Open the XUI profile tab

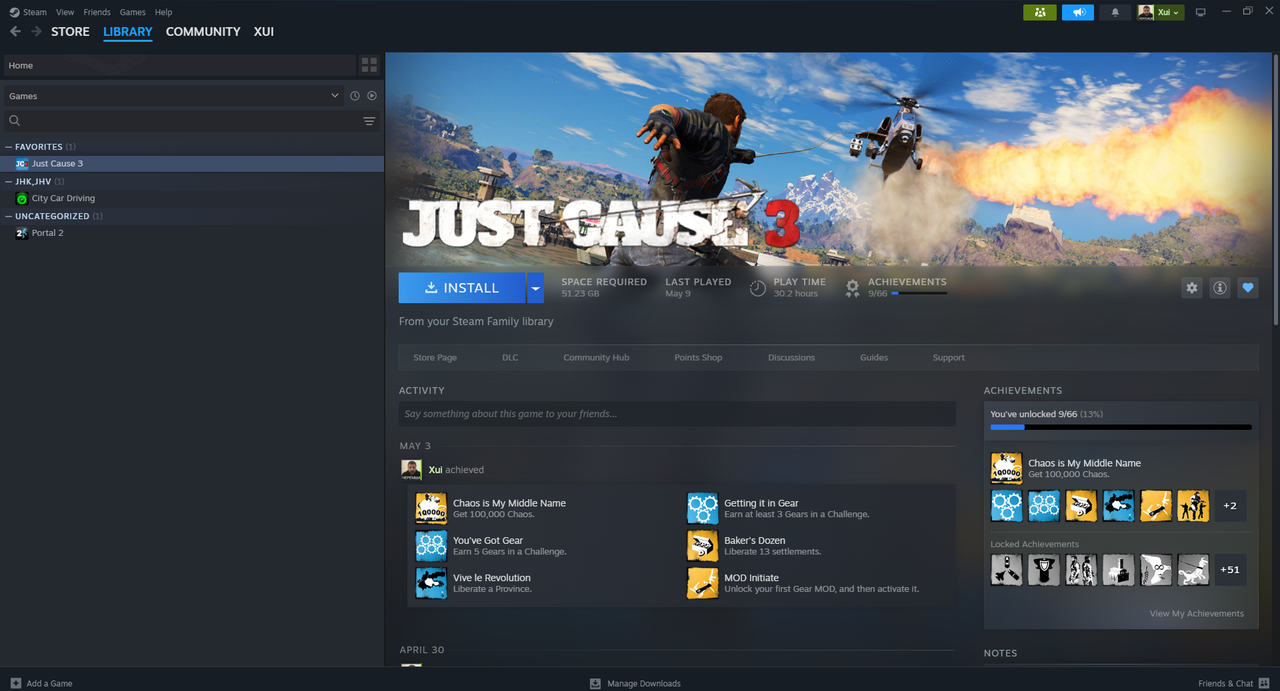coord(264,32)
